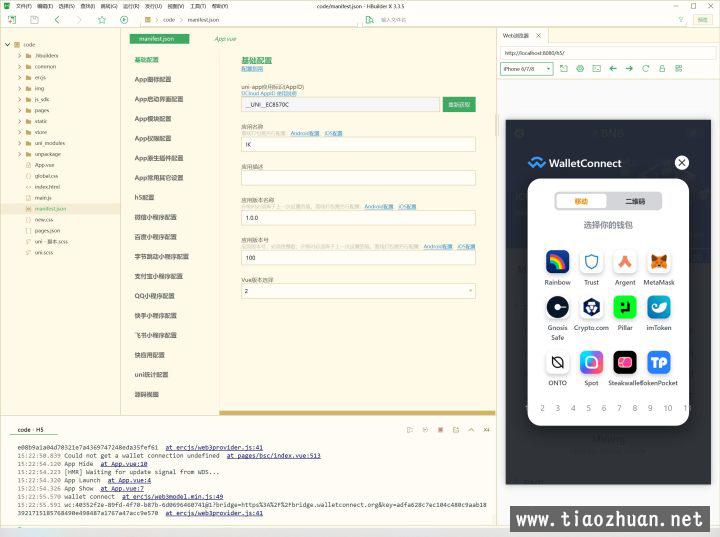Click the console icon in Web browser toolbar

596,68
